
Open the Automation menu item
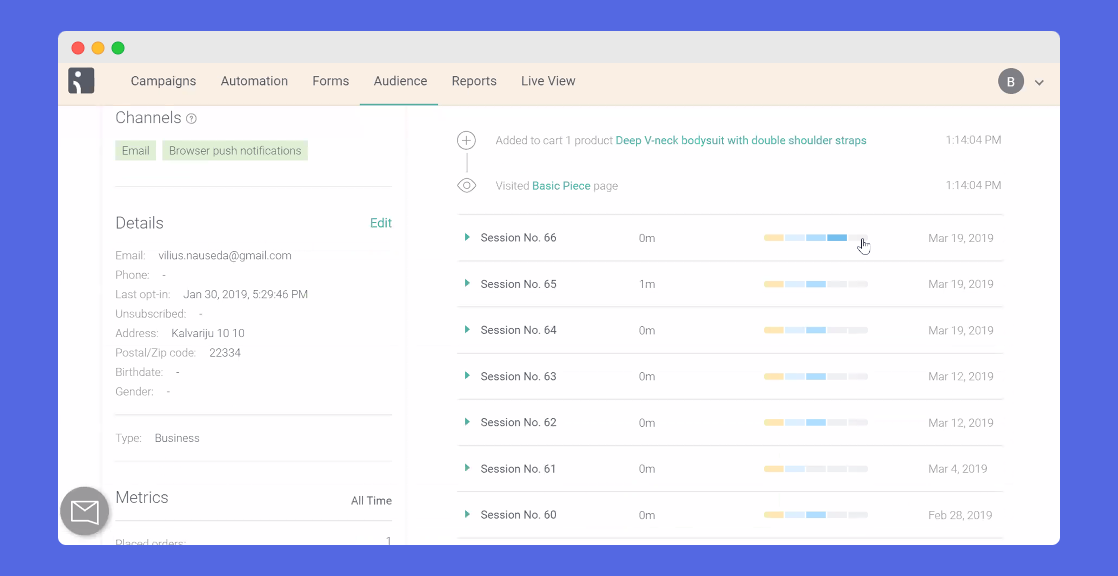tap(254, 81)
